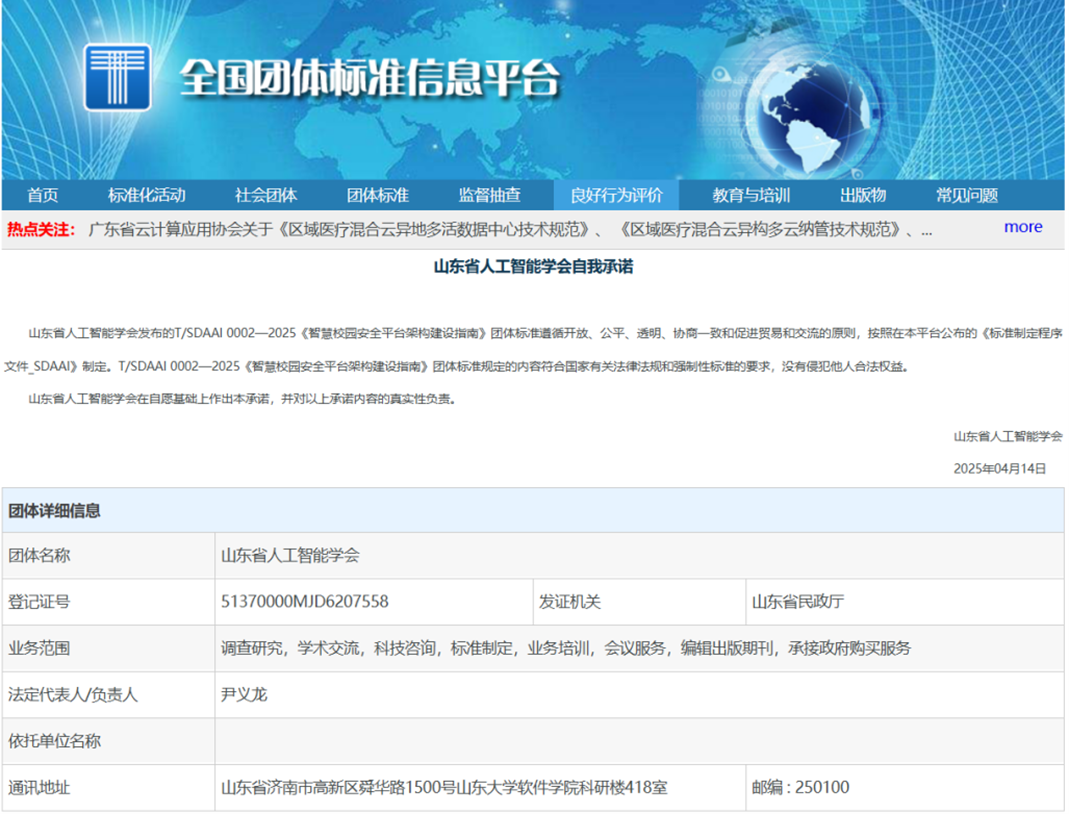
Task: Click the 团体名称 value 山东省人工智能学会
Action: pyautogui.click(x=290, y=556)
